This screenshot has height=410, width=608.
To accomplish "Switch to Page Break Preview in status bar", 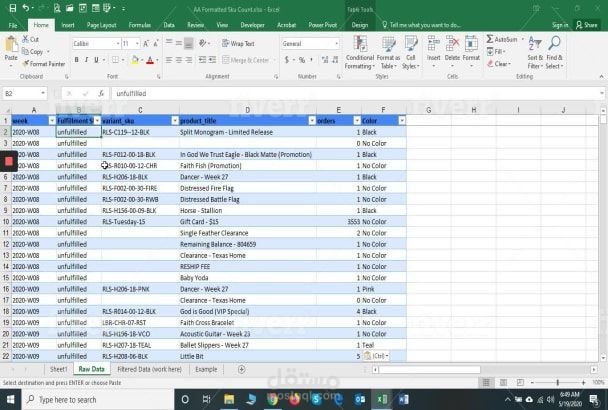I will [520, 383].
